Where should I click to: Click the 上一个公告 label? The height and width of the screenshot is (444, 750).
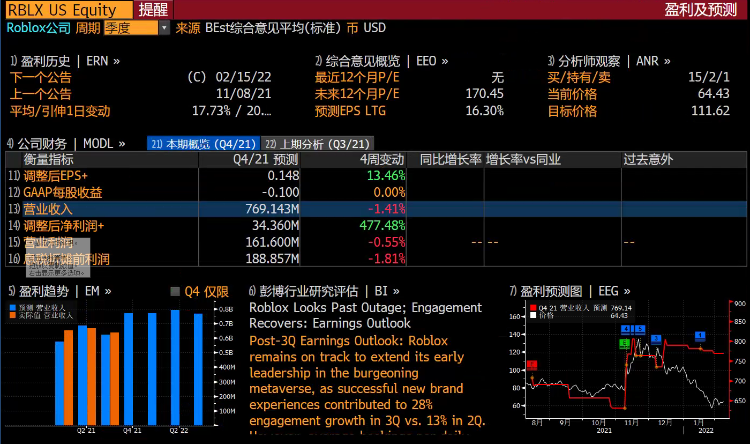click(x=41, y=94)
